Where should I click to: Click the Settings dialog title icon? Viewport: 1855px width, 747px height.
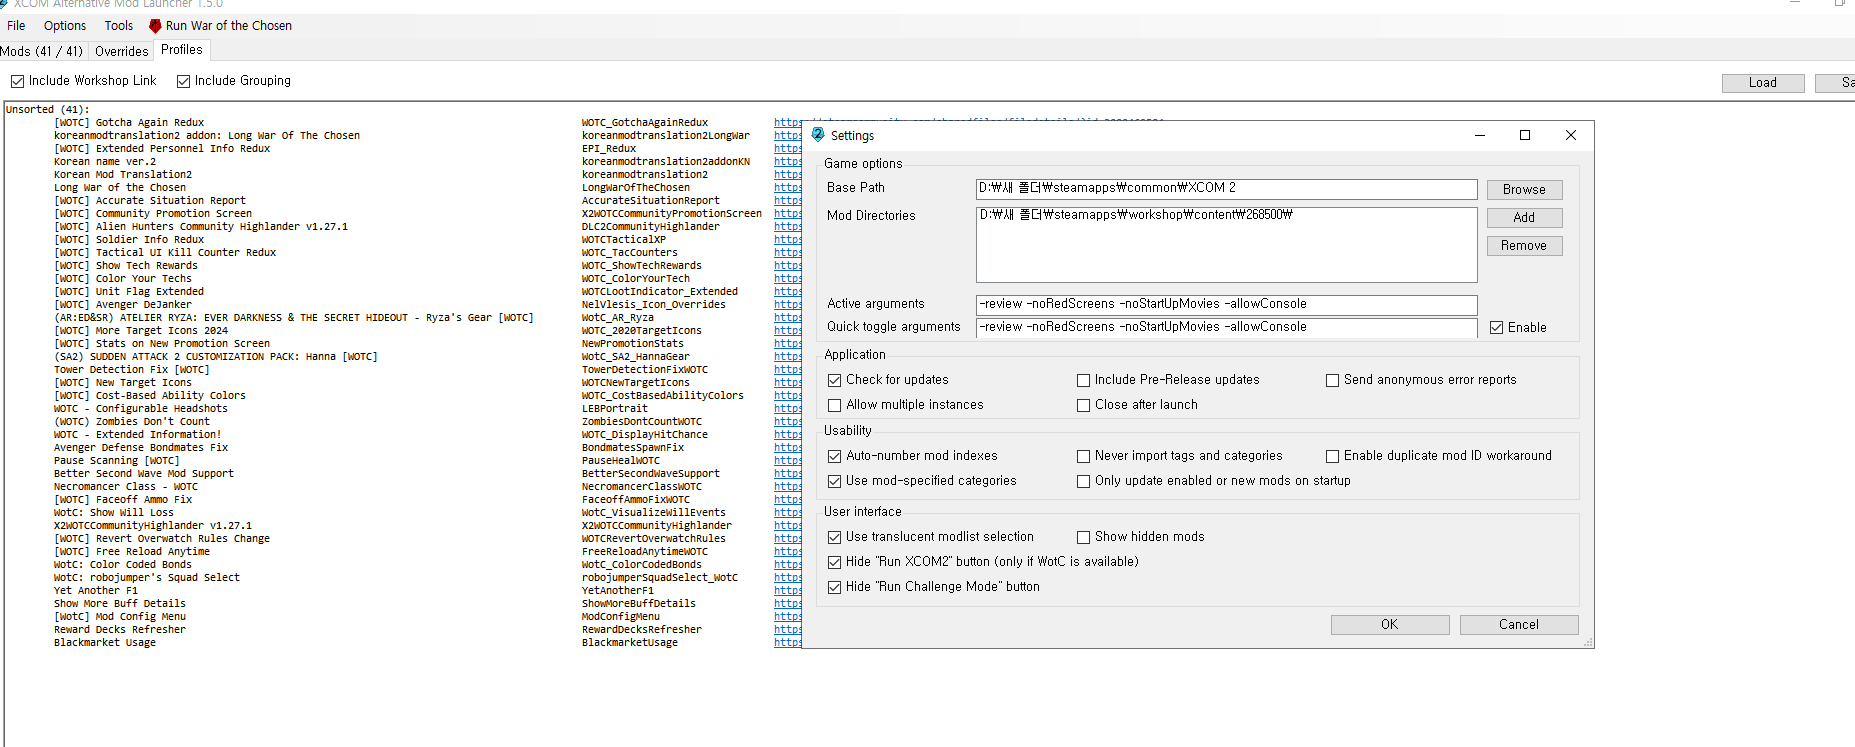click(x=818, y=135)
